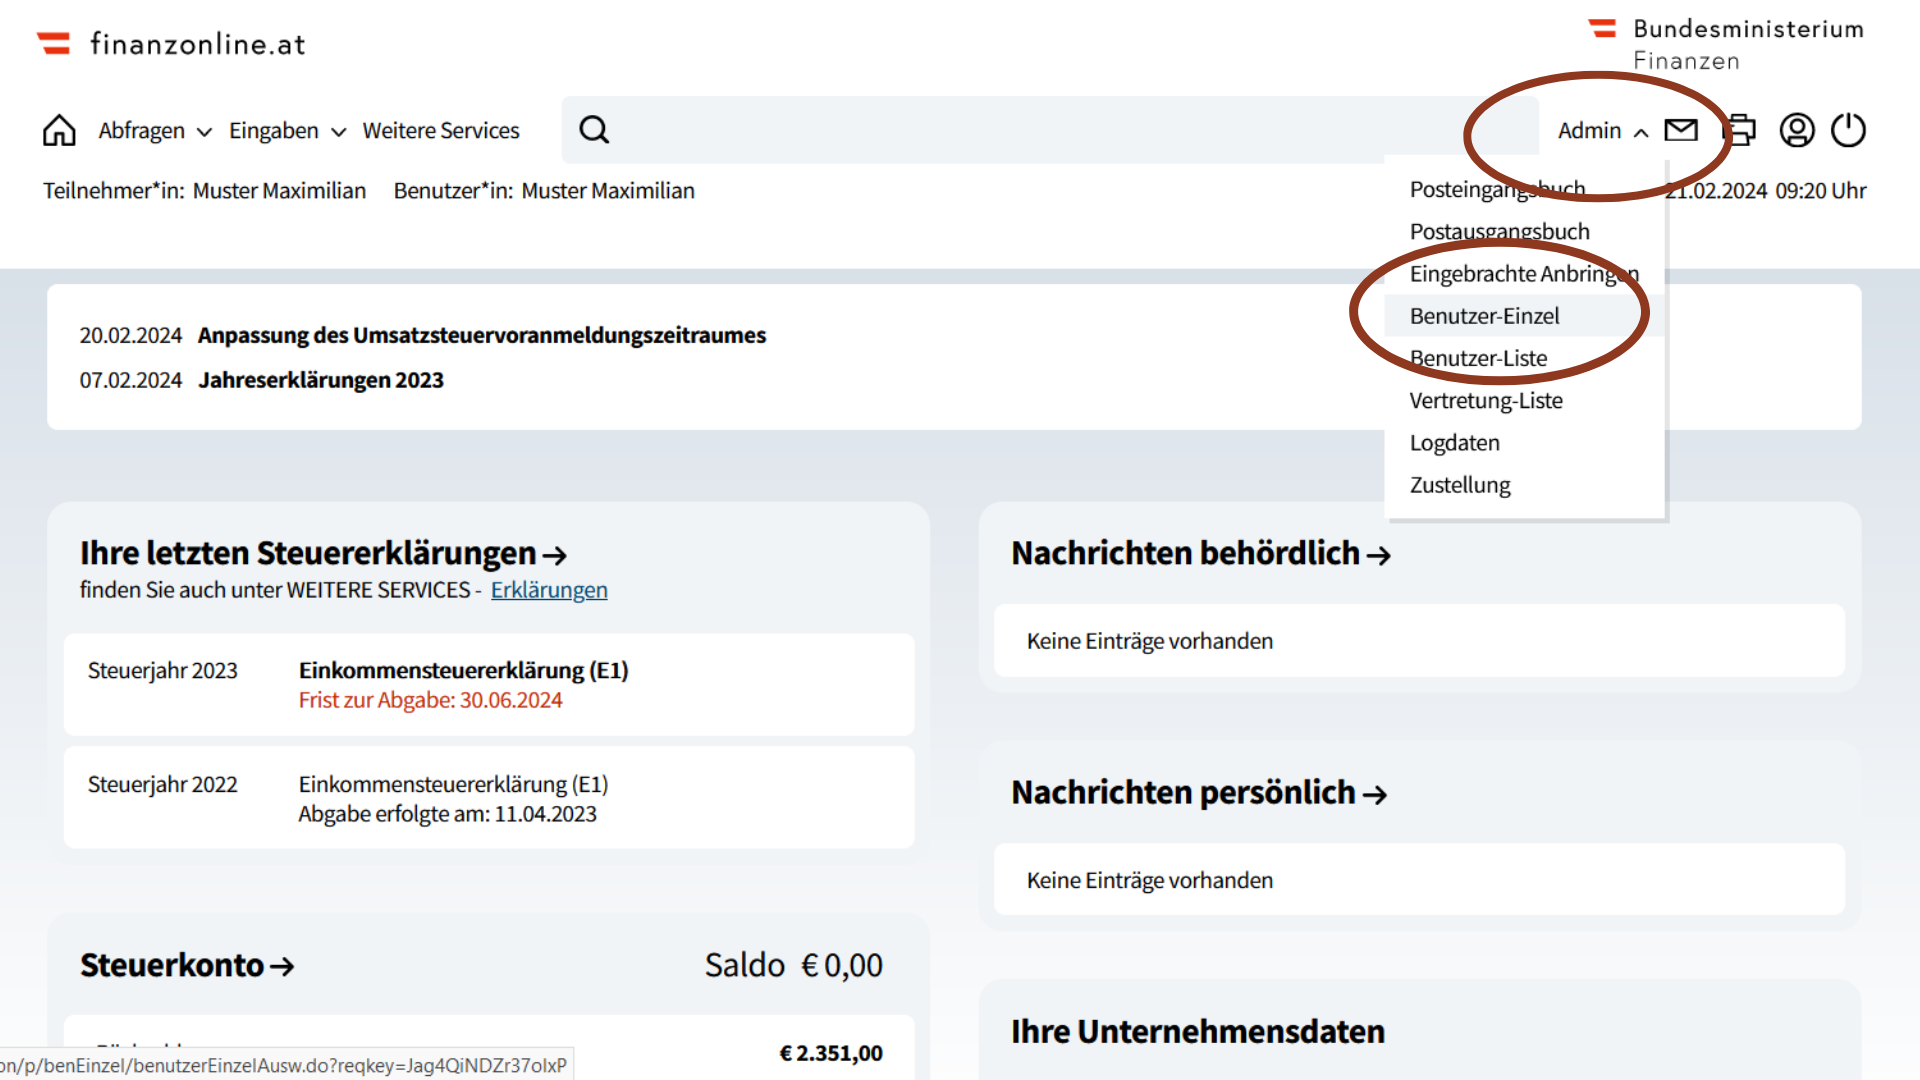Select Logdaten from Admin dropdown
The image size is (1920, 1080).
click(1453, 442)
